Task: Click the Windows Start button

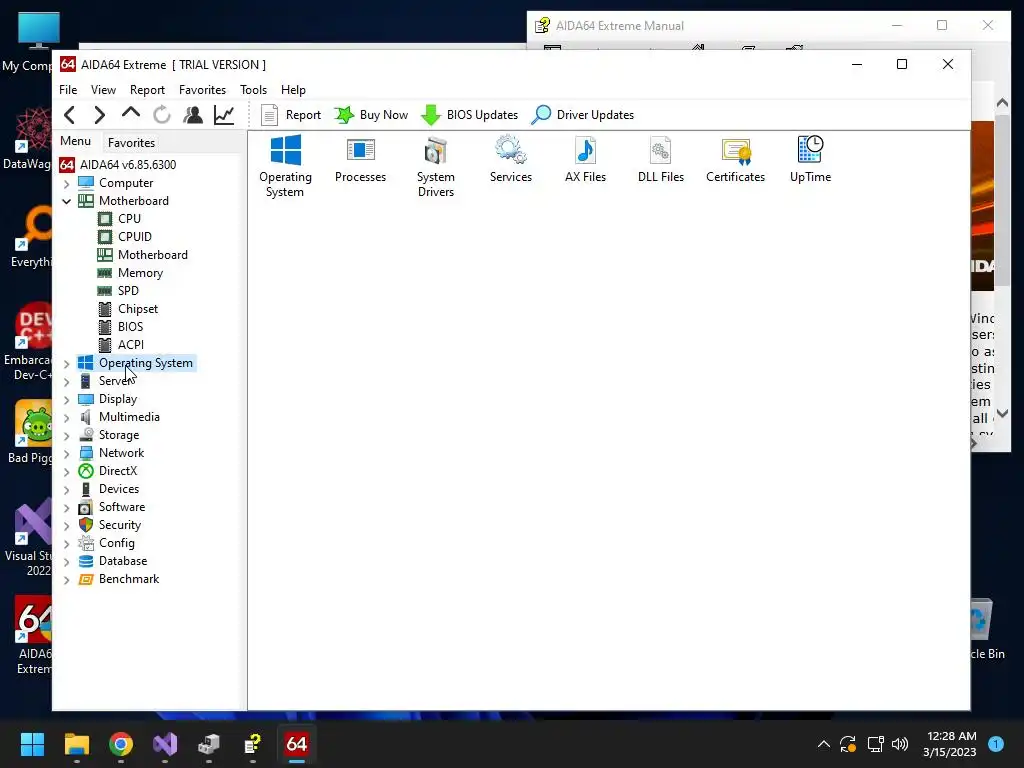Action: tap(32, 744)
